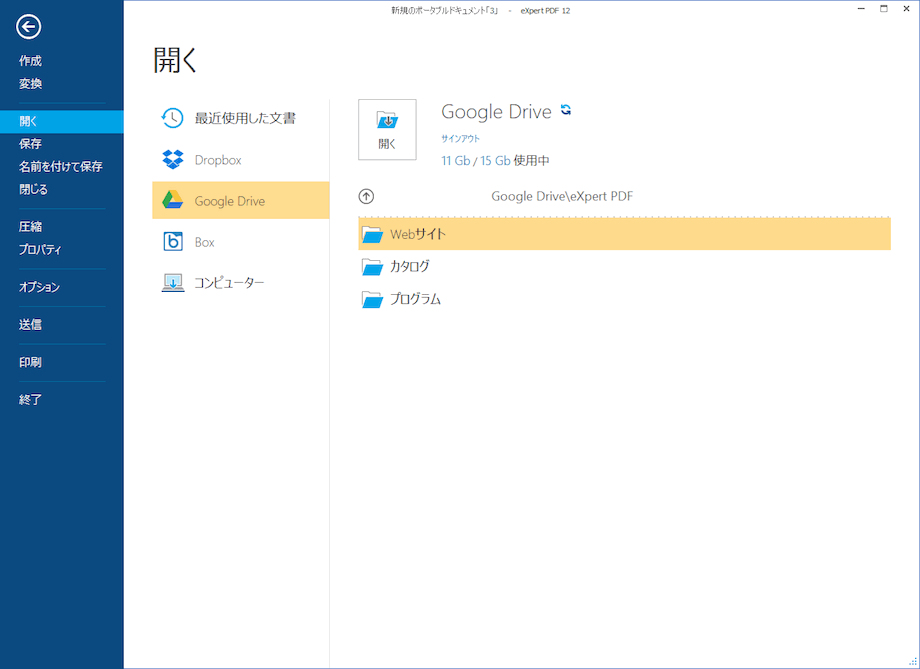Select 送信 in the sidebar
The image size is (920, 669).
click(x=31, y=325)
